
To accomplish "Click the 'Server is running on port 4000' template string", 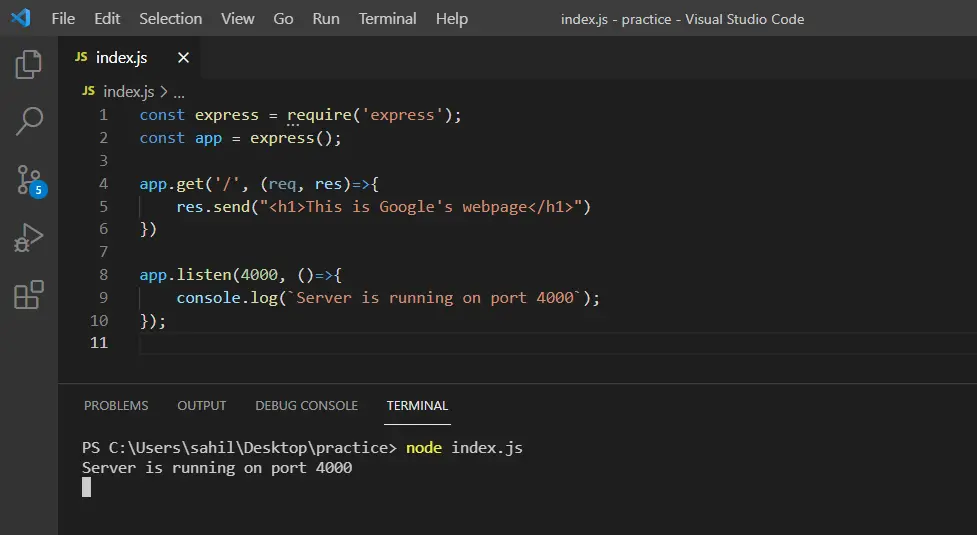I will point(435,298).
